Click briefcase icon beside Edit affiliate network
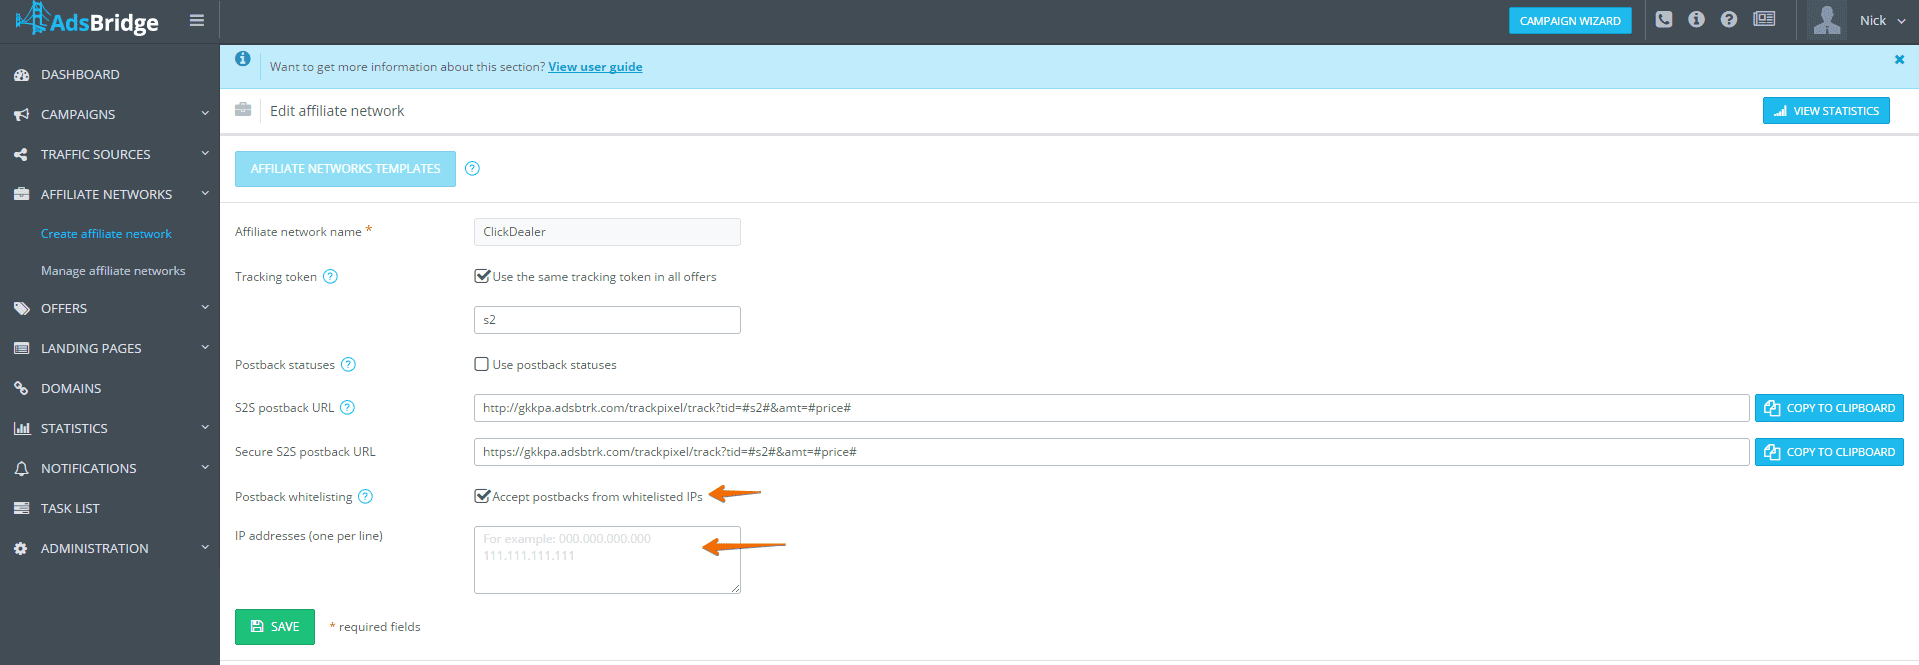This screenshot has height=665, width=1919. 243,110
